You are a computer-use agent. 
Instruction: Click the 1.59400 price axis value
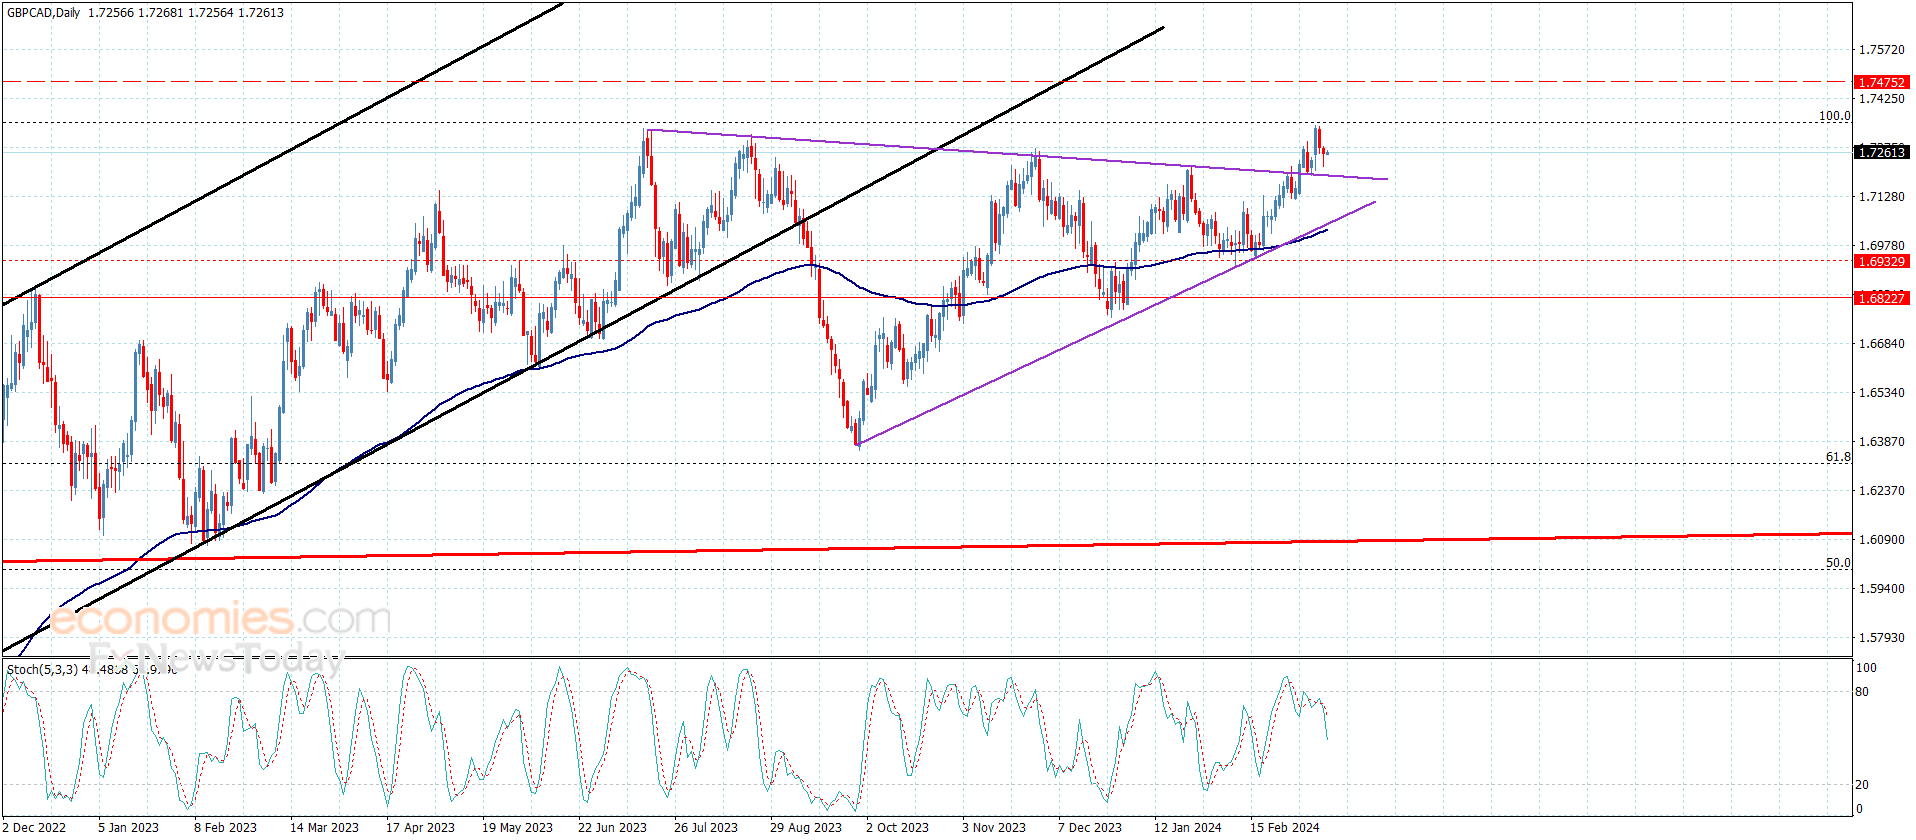(1881, 588)
